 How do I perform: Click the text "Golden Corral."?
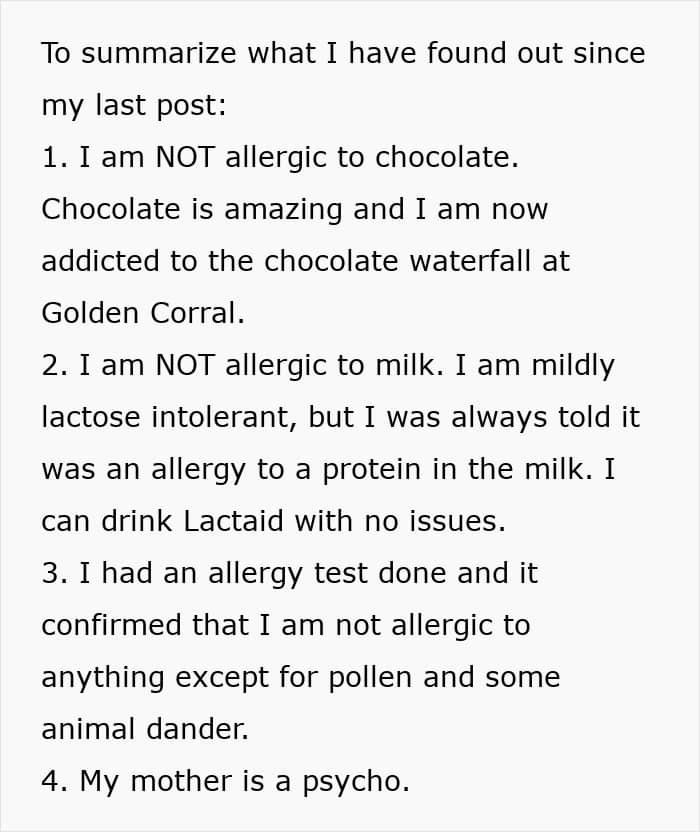143,313
